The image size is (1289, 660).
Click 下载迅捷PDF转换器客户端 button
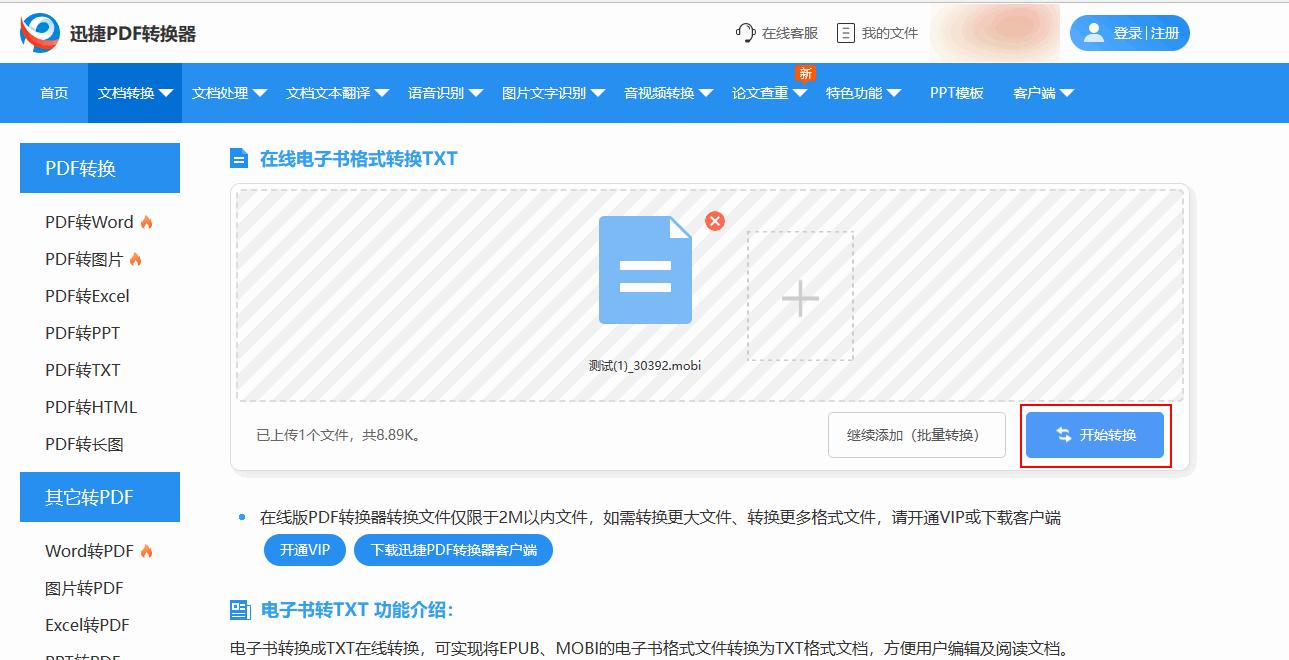453,549
